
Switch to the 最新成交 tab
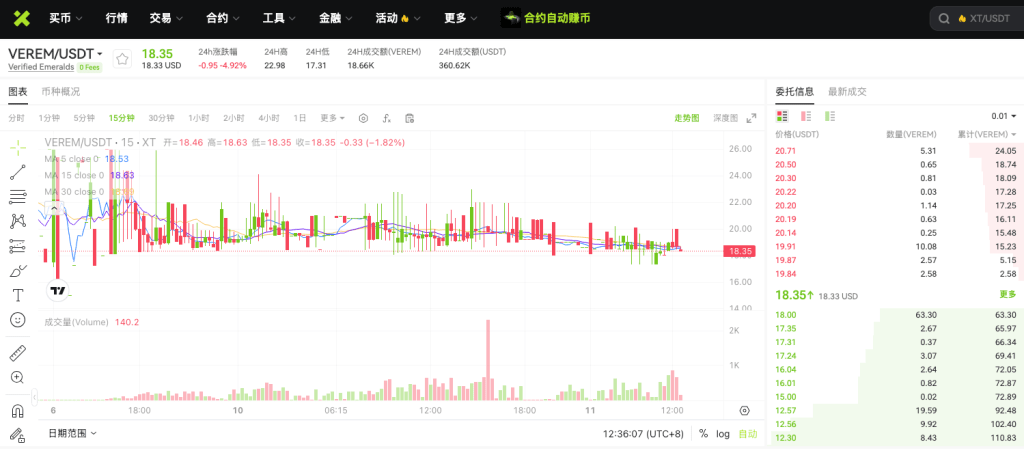tap(847, 92)
